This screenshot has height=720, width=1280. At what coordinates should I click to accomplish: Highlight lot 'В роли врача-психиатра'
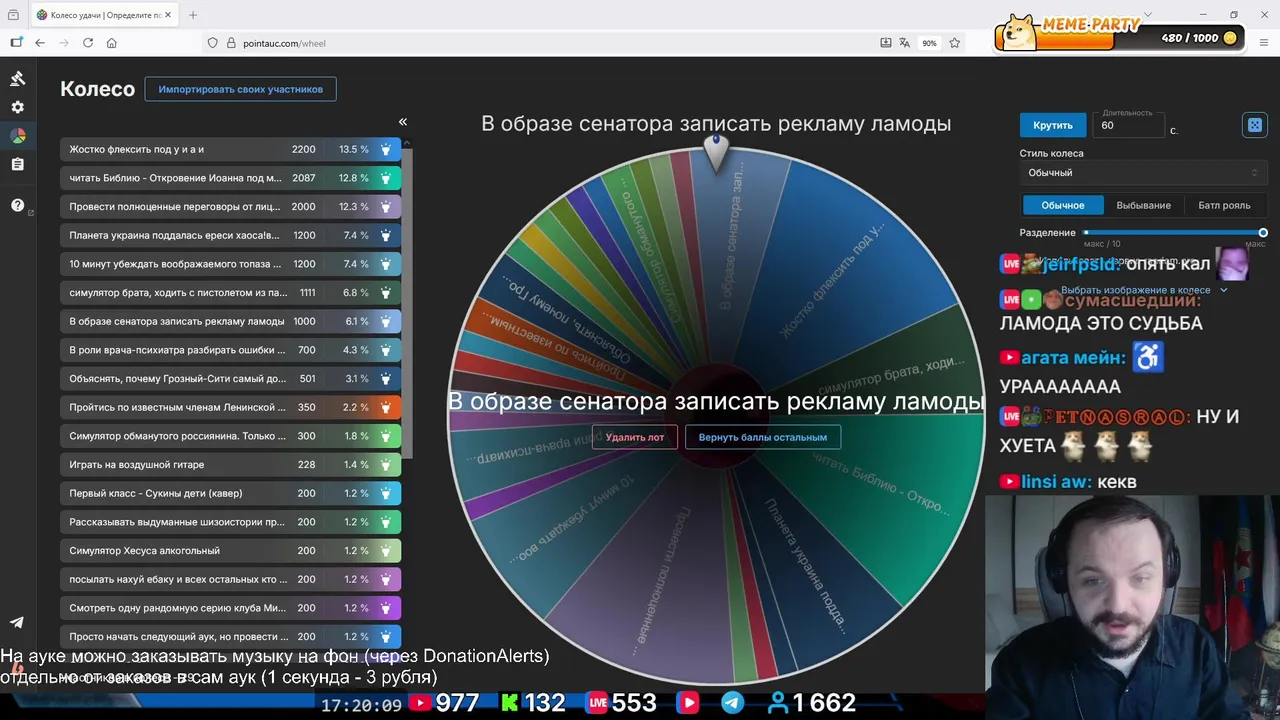click(x=386, y=350)
